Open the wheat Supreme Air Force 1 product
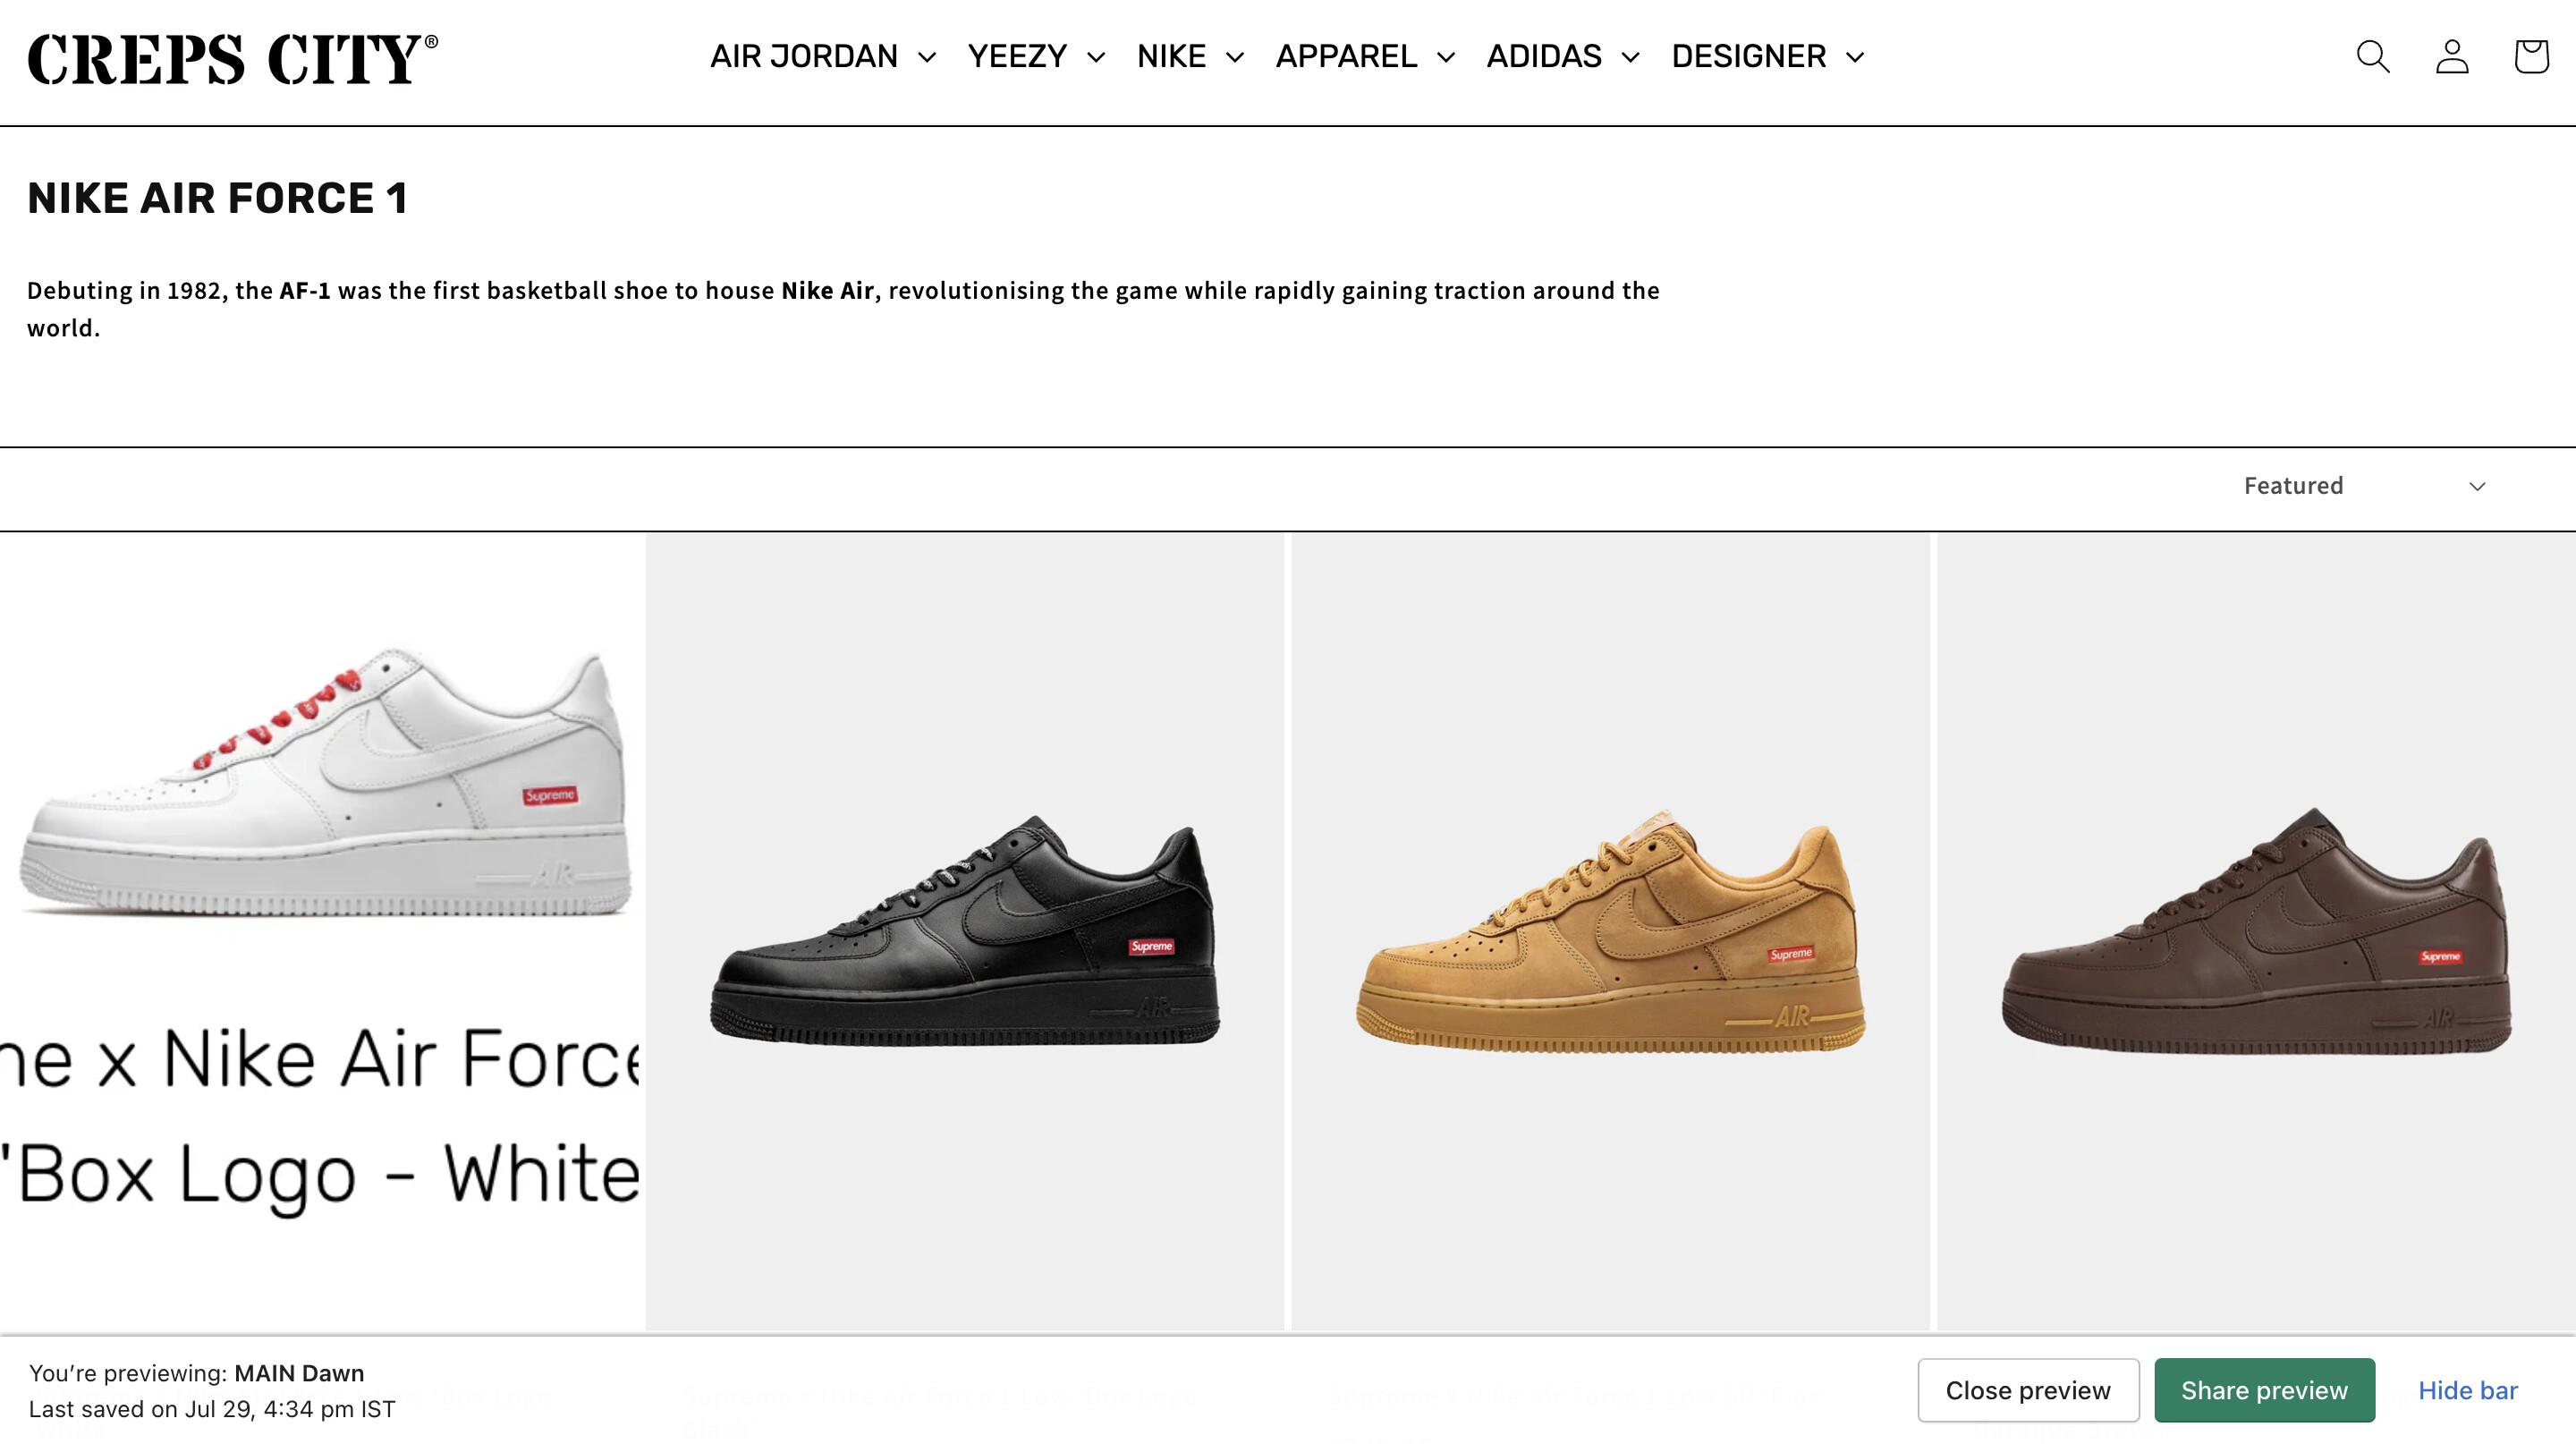Screen dimensions: 2576x1444 1610,930
